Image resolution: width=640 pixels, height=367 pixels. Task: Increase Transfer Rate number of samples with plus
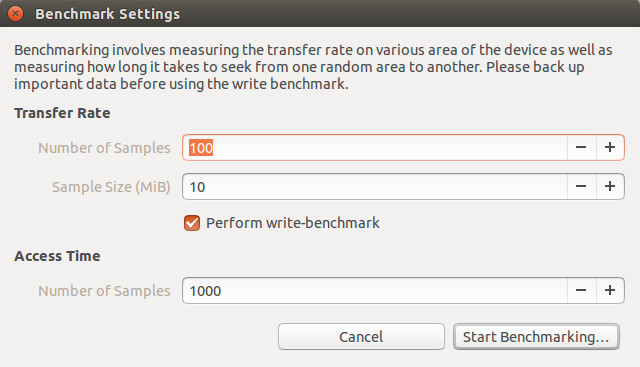610,147
